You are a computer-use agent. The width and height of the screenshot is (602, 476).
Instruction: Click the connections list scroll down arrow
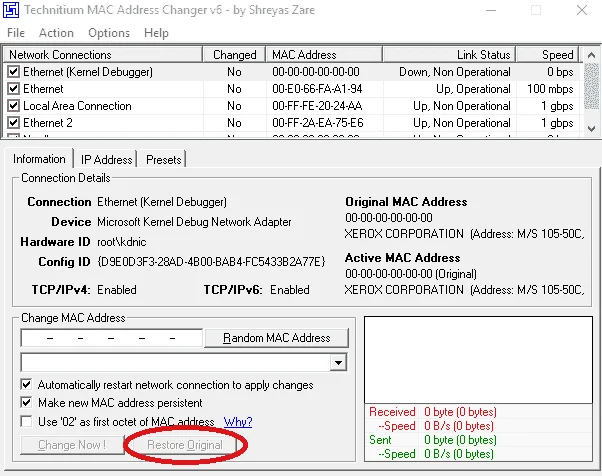pos(592,129)
